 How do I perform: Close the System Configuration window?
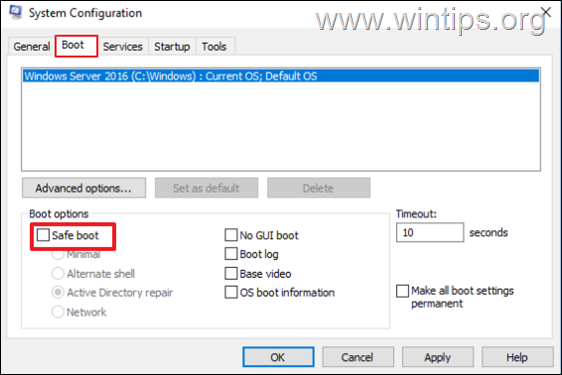(546, 12)
